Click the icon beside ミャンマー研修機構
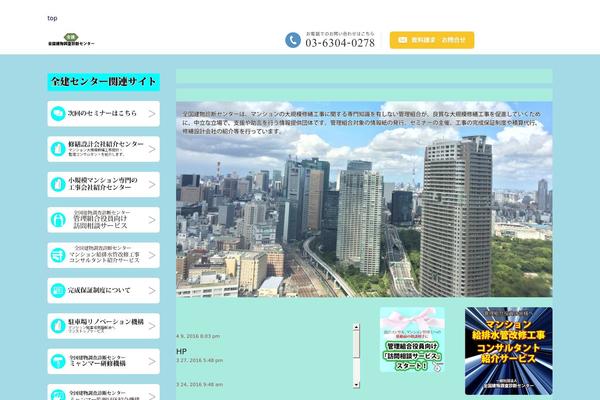Image resolution: width=600 pixels, height=400 pixels. tap(58, 361)
